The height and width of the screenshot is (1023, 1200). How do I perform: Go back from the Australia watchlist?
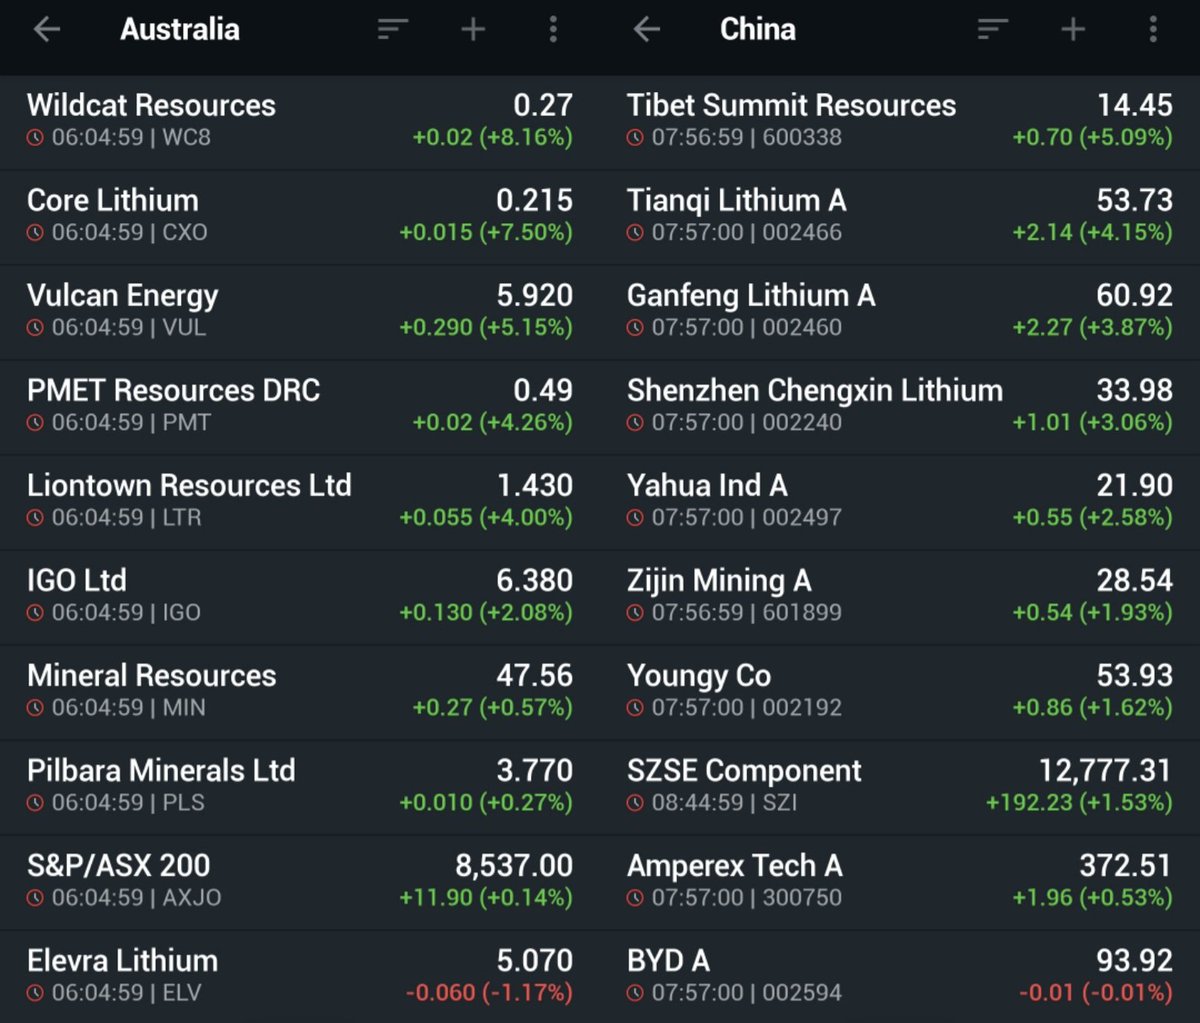47,29
